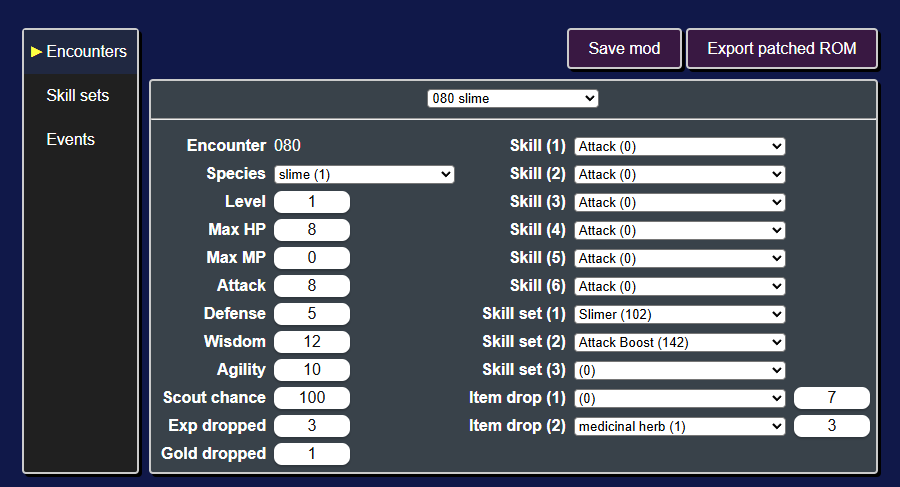Open Item drop (2) medicinal herb dropdown
The image size is (900, 487).
680,427
